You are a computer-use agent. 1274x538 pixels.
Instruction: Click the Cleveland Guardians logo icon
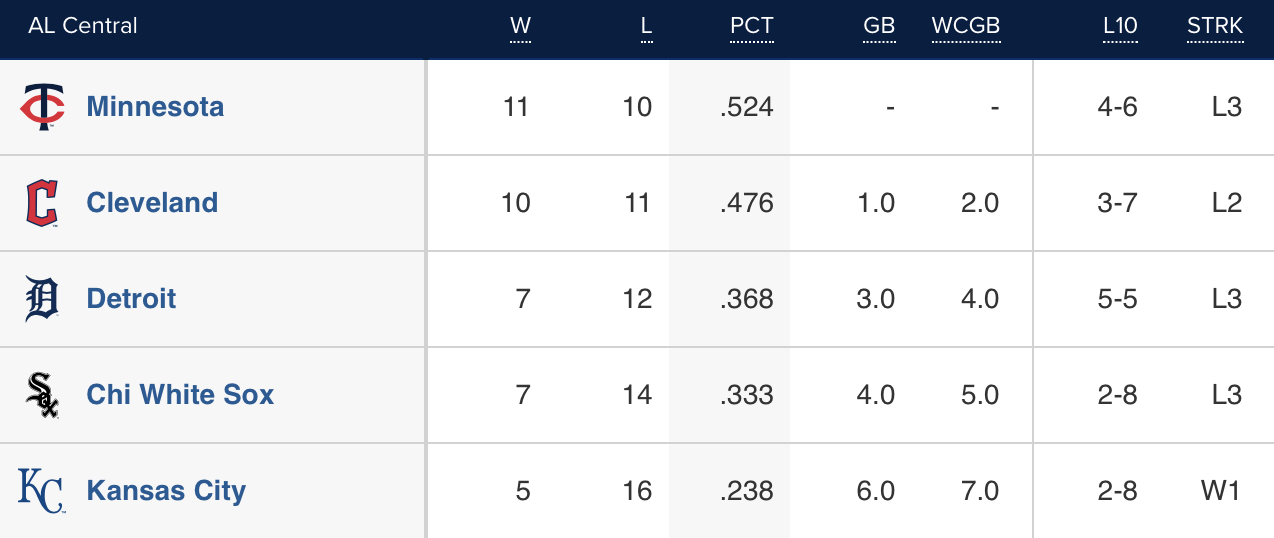click(x=42, y=203)
